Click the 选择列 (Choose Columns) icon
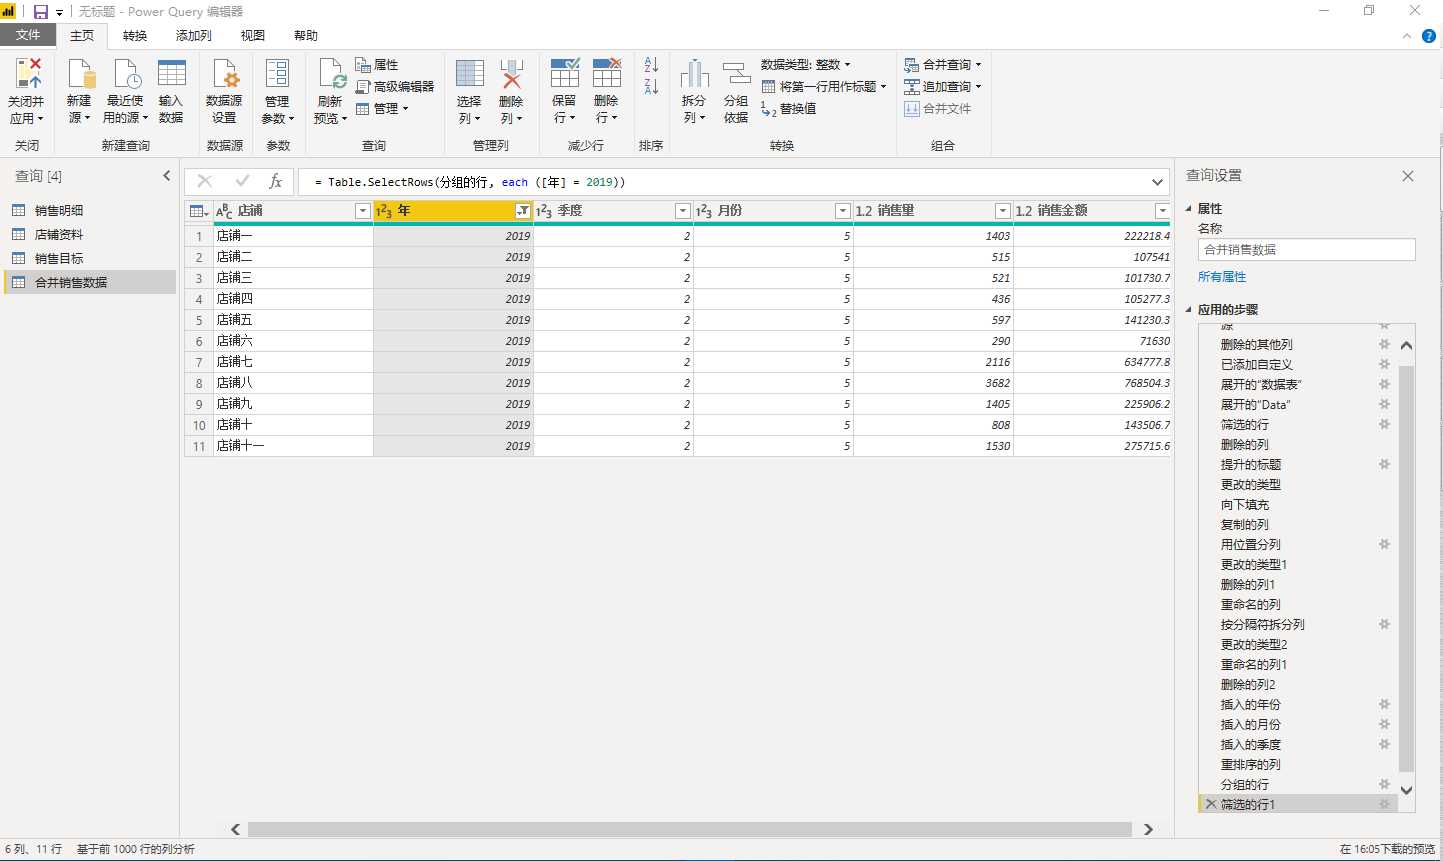The width and height of the screenshot is (1443, 861). [x=470, y=73]
